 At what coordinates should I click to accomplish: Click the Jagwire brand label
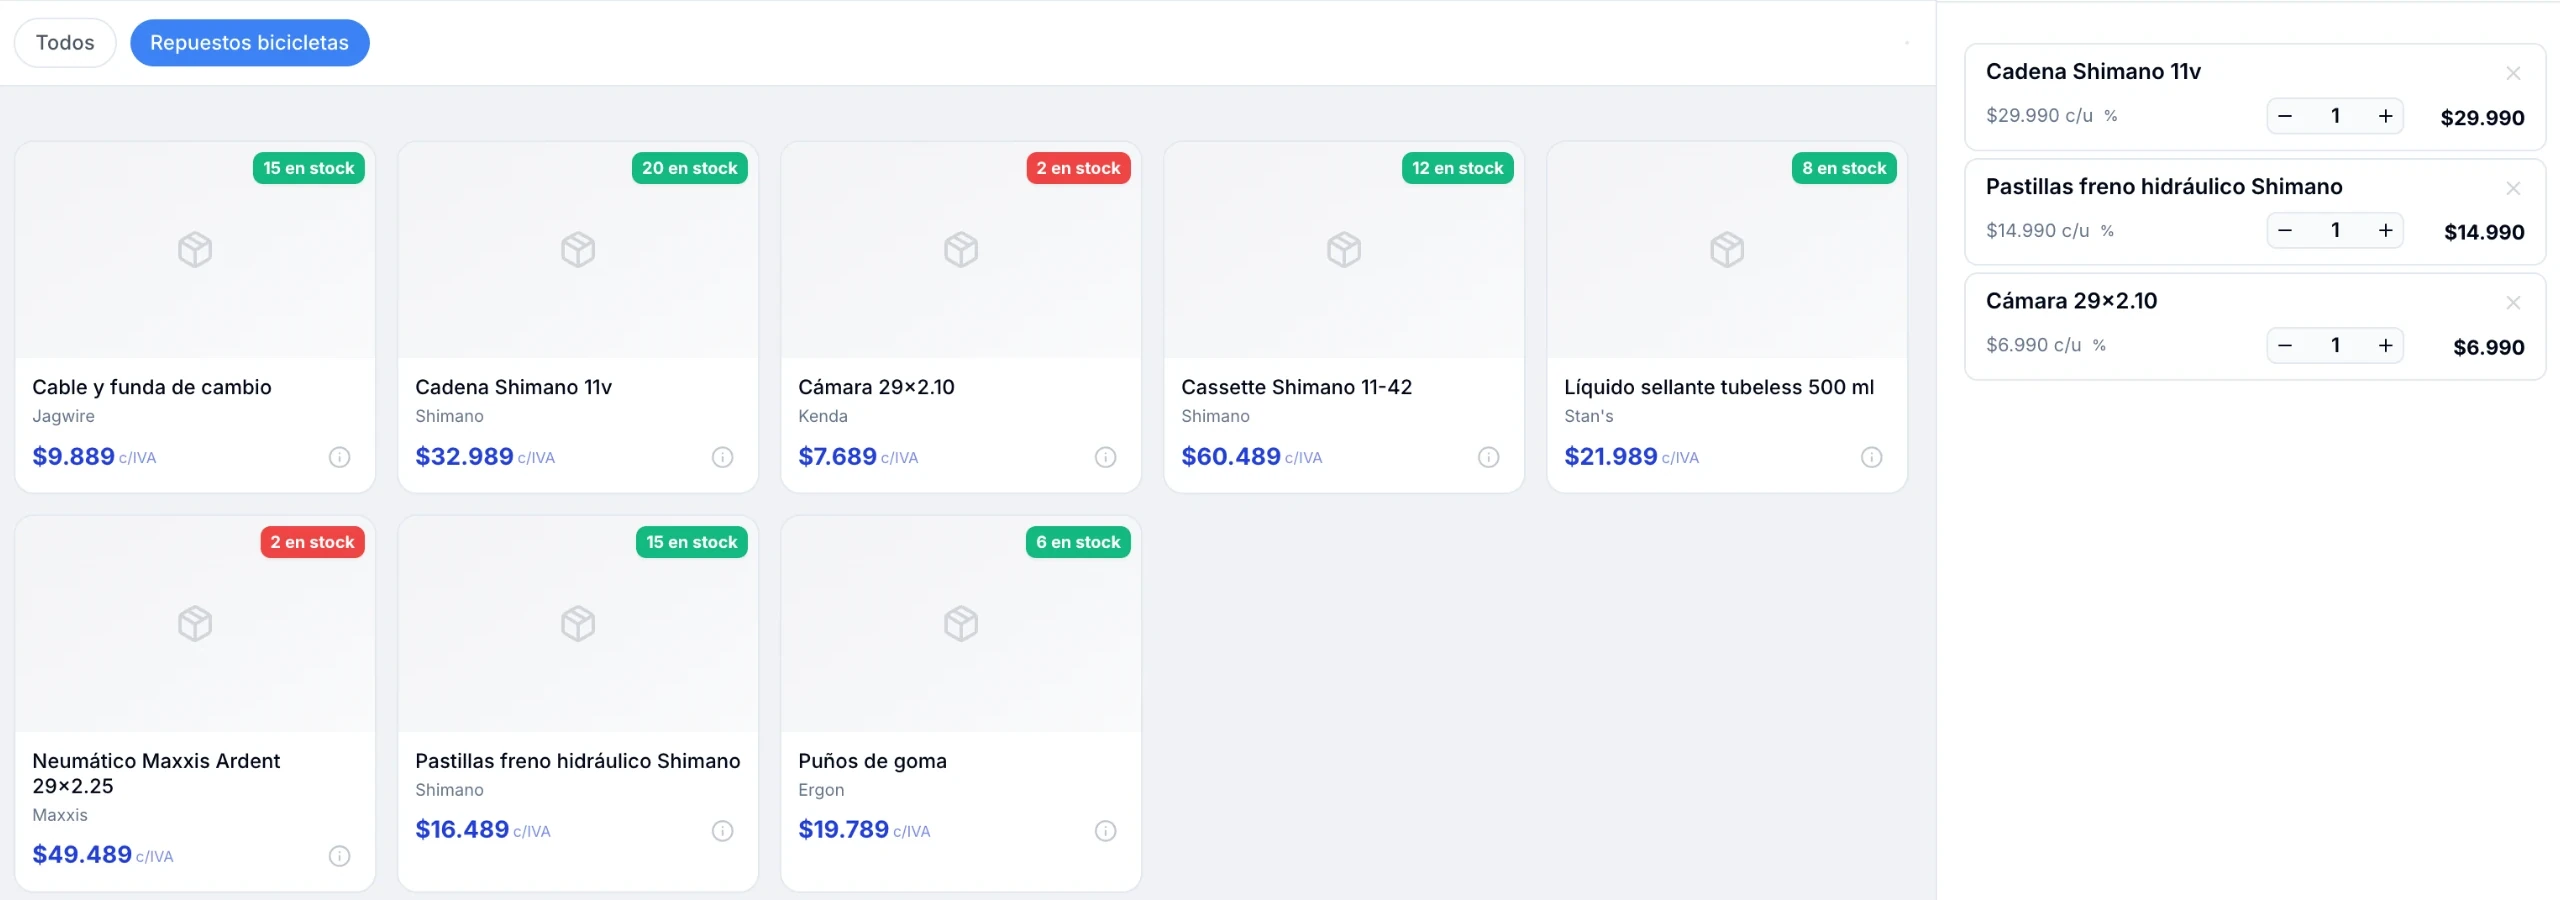pos(63,416)
